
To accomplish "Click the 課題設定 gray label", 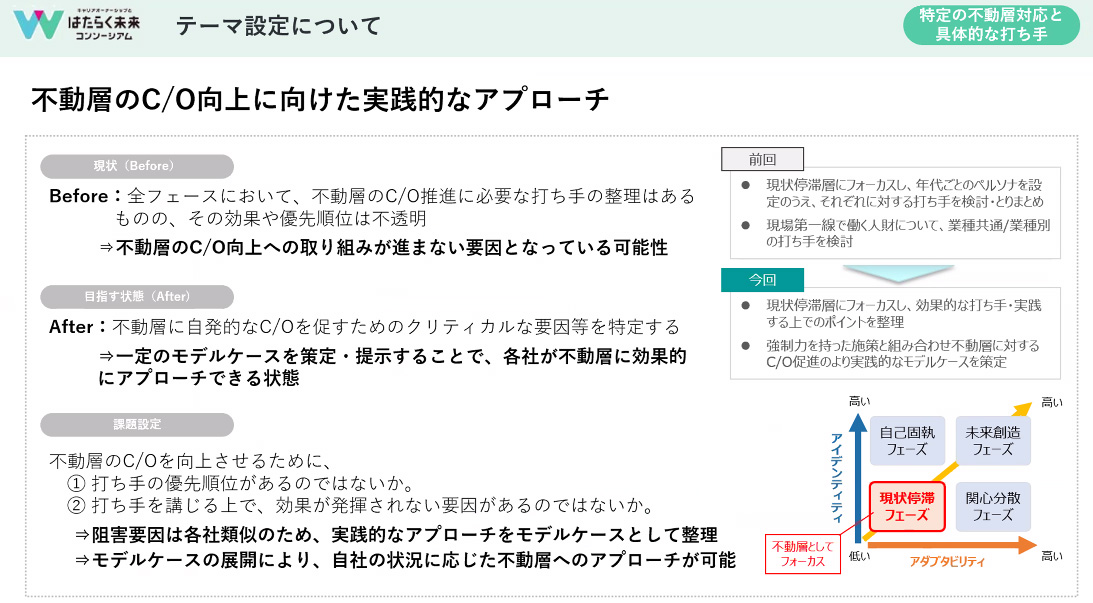I will click(x=137, y=424).
